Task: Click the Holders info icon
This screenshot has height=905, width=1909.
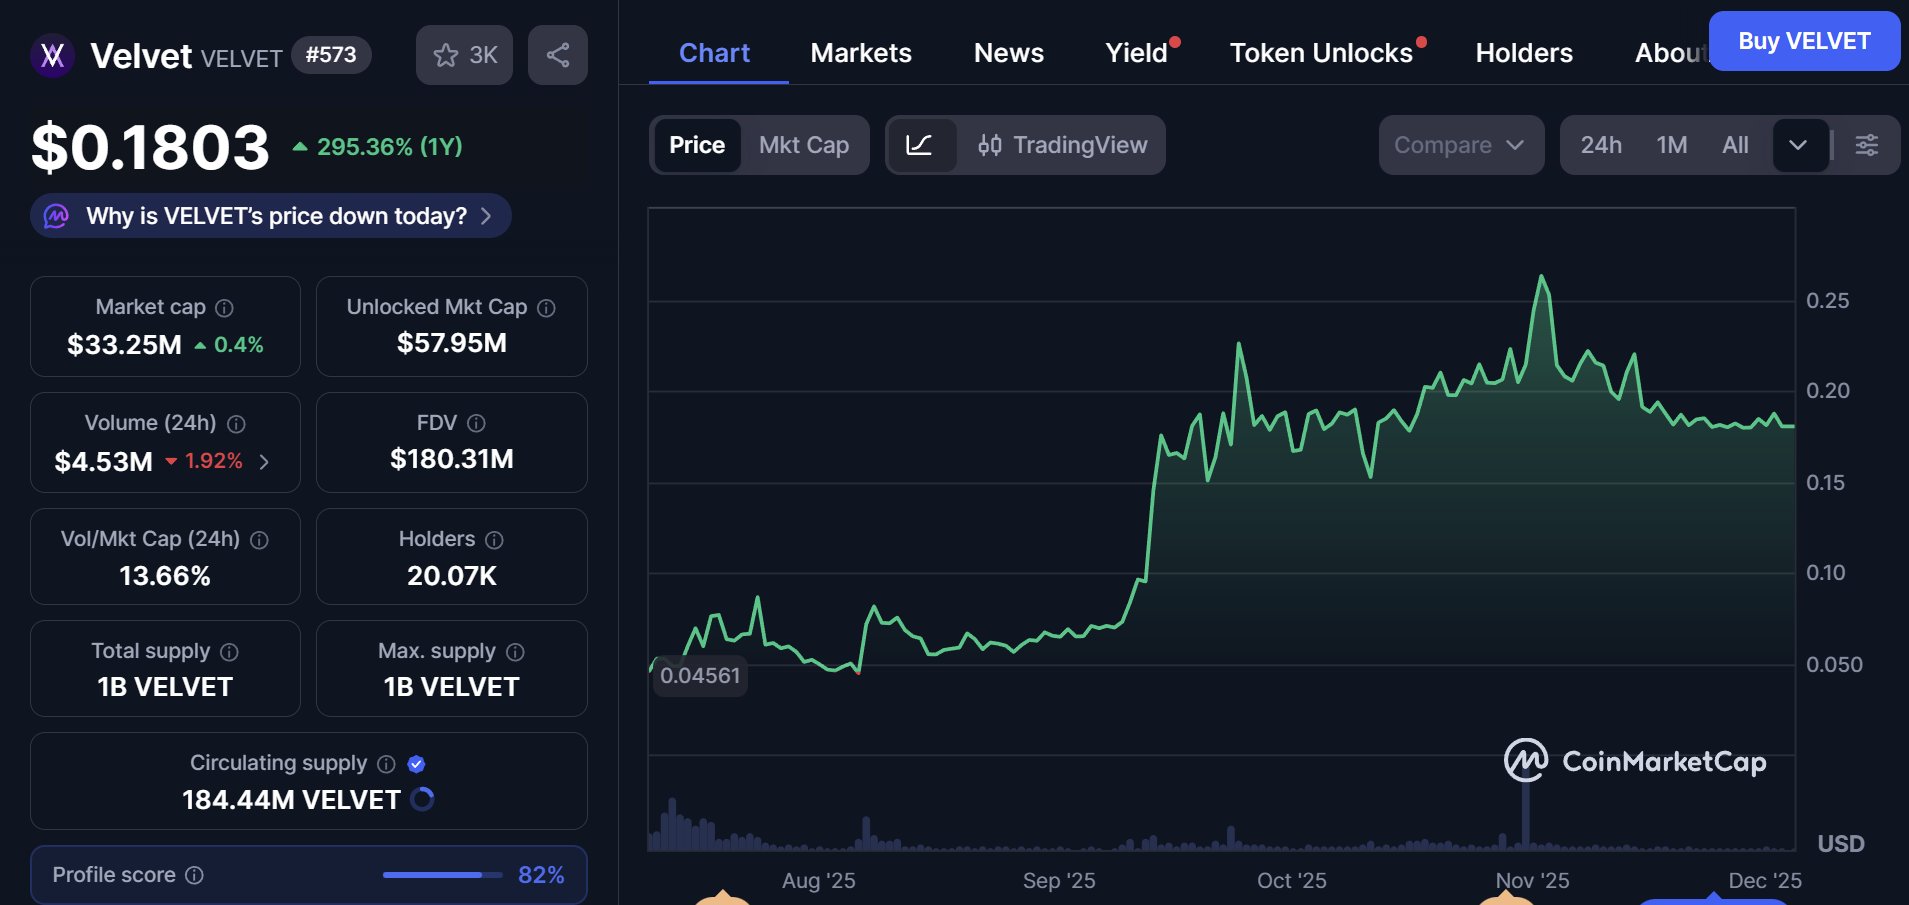Action: [x=494, y=540]
